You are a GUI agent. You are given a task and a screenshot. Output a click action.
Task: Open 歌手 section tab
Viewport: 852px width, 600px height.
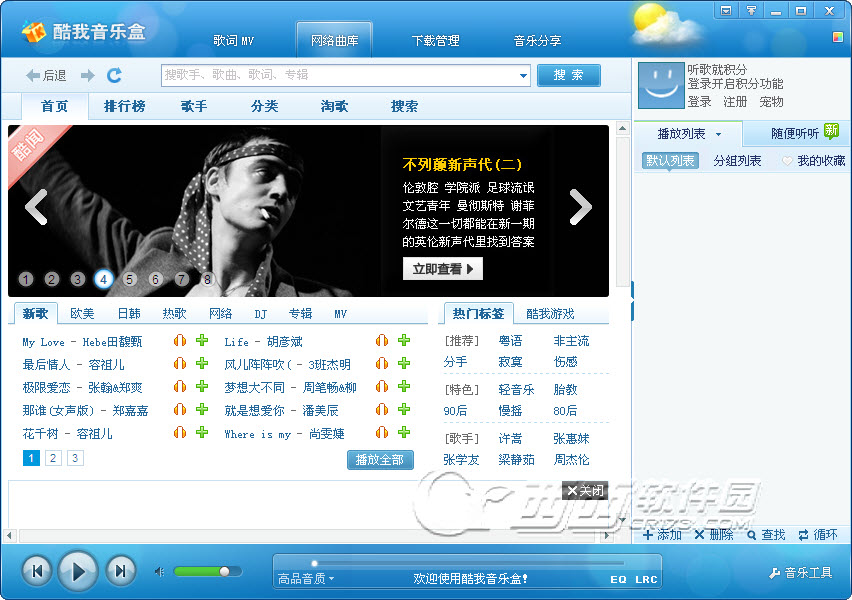(194, 106)
